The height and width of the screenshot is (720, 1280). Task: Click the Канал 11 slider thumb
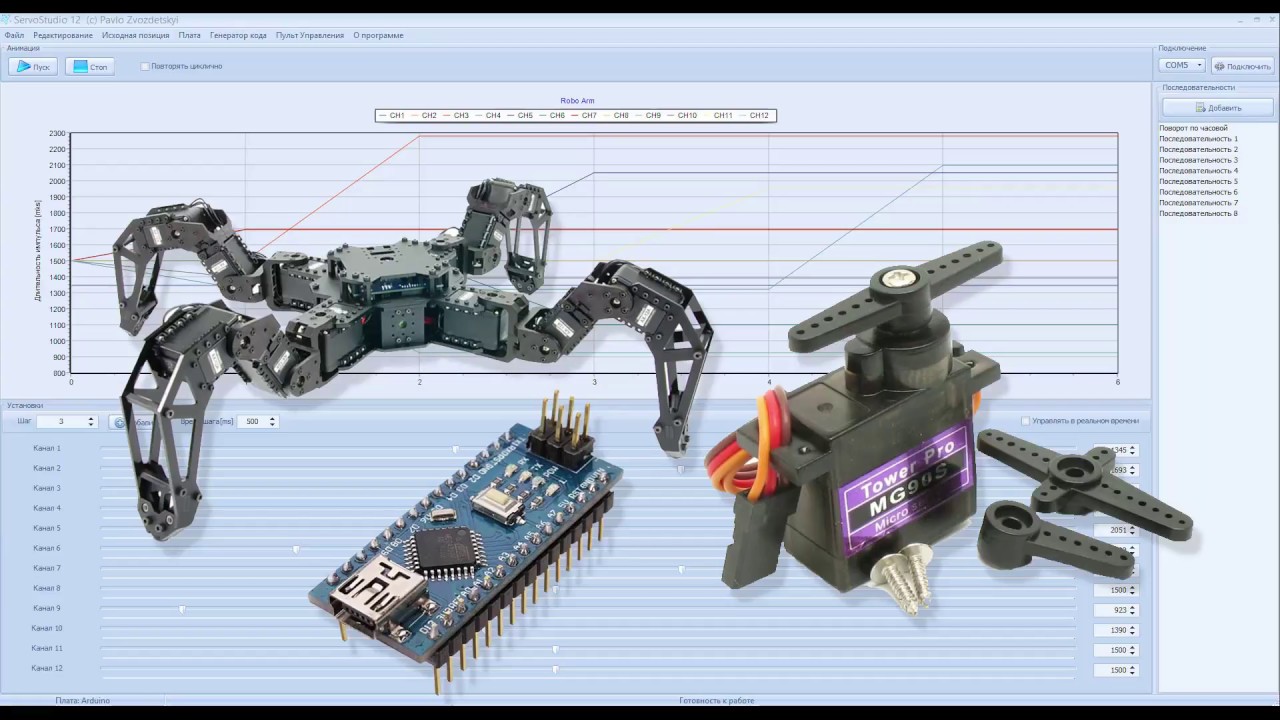[555, 649]
